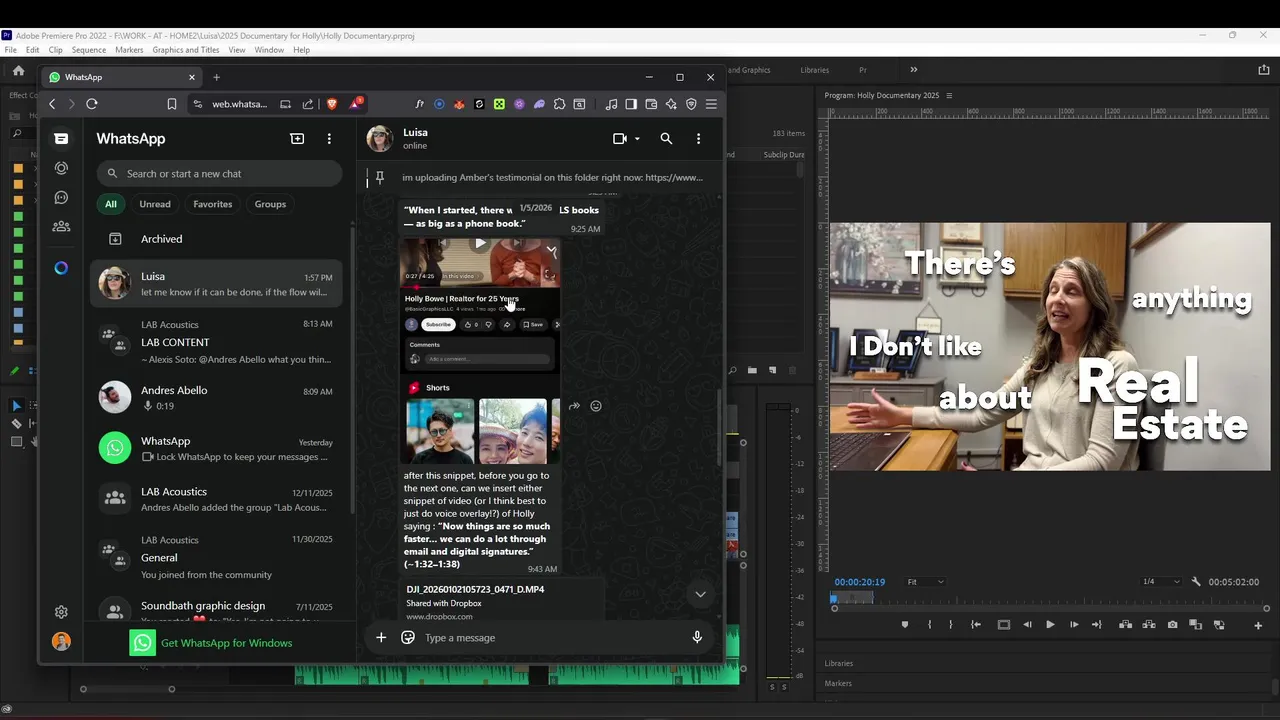Forward the YouTube preview message
1280x720 pixels.
pos(574,406)
